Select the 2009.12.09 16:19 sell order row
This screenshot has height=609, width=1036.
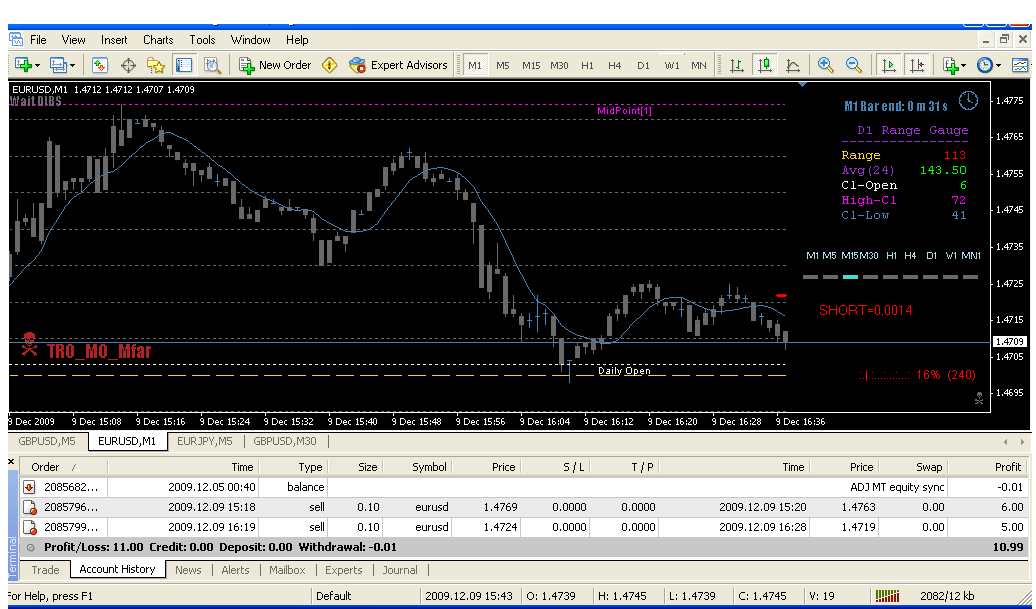coord(500,526)
